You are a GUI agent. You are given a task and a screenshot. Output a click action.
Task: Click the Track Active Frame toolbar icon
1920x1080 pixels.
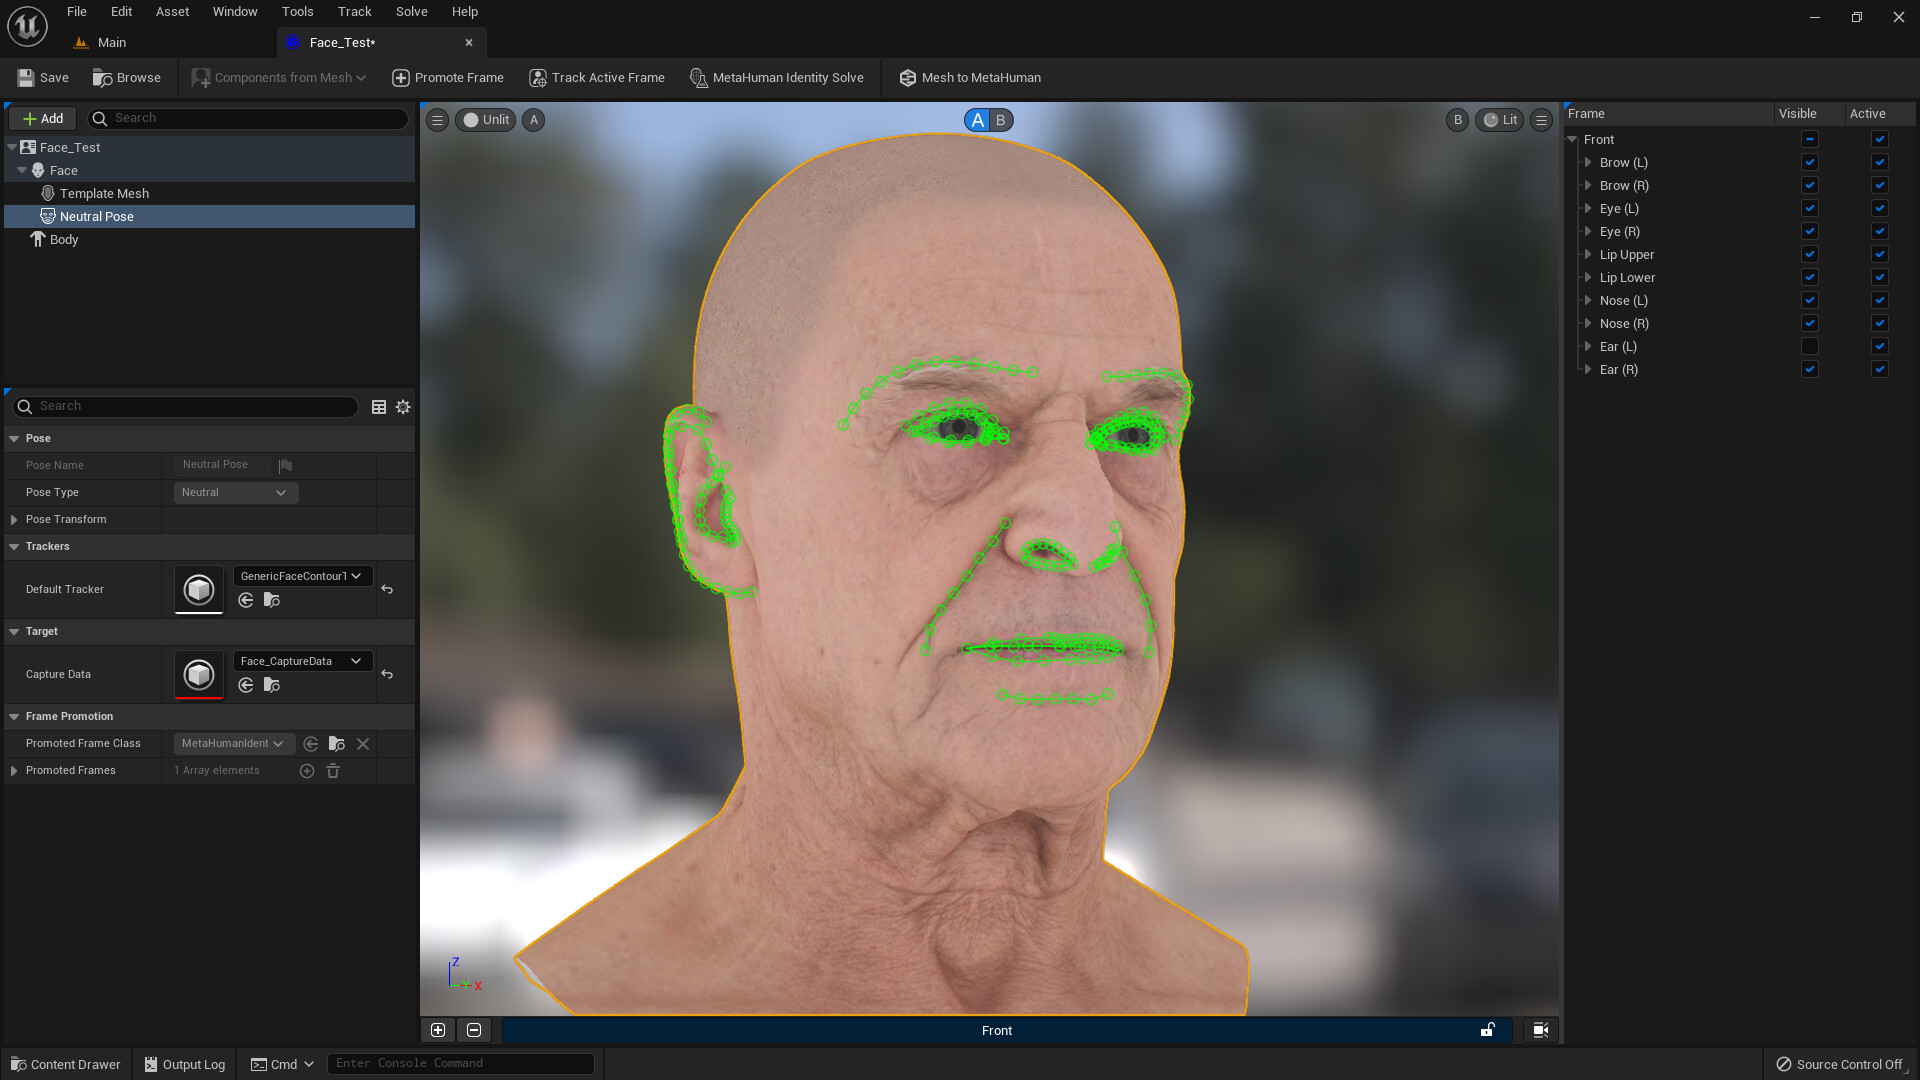[x=538, y=77]
